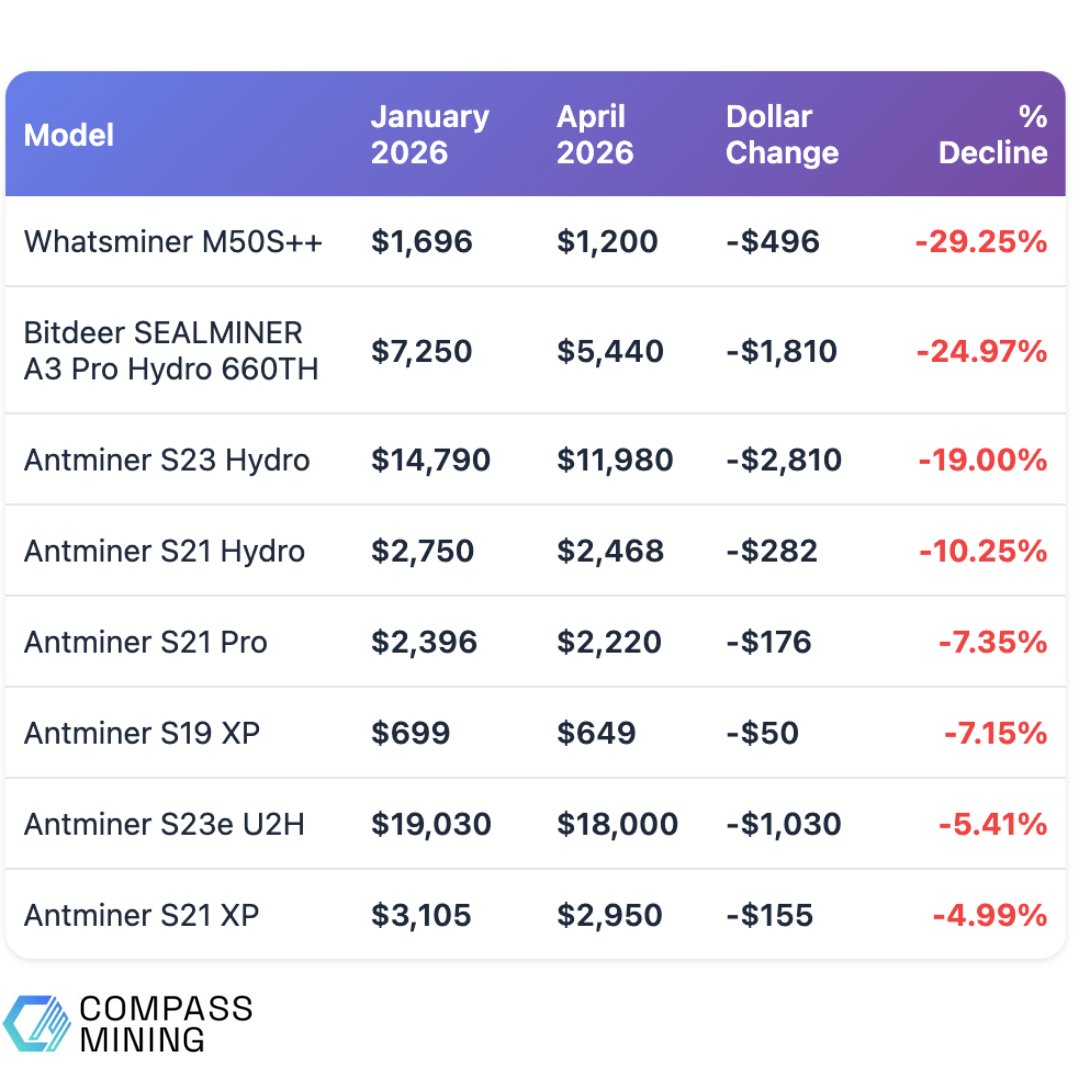Click the January 2026 column header

430,134
